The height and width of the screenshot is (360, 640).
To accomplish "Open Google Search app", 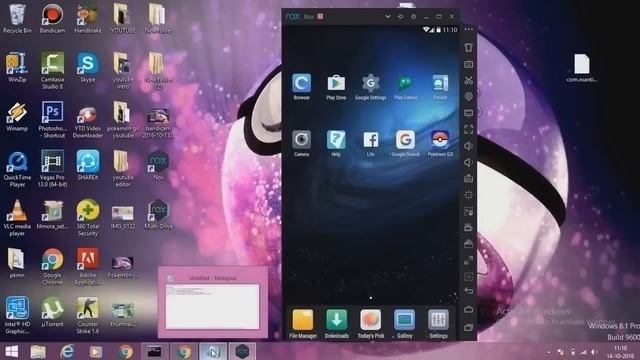I will pyautogui.click(x=405, y=143).
